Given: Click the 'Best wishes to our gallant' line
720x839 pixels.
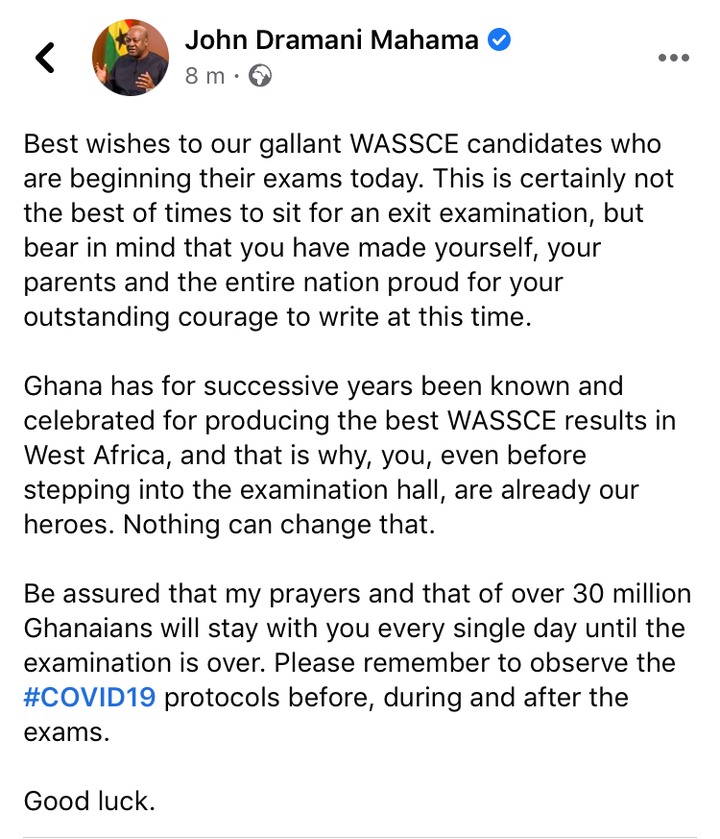Looking at the screenshot, I should tap(342, 144).
